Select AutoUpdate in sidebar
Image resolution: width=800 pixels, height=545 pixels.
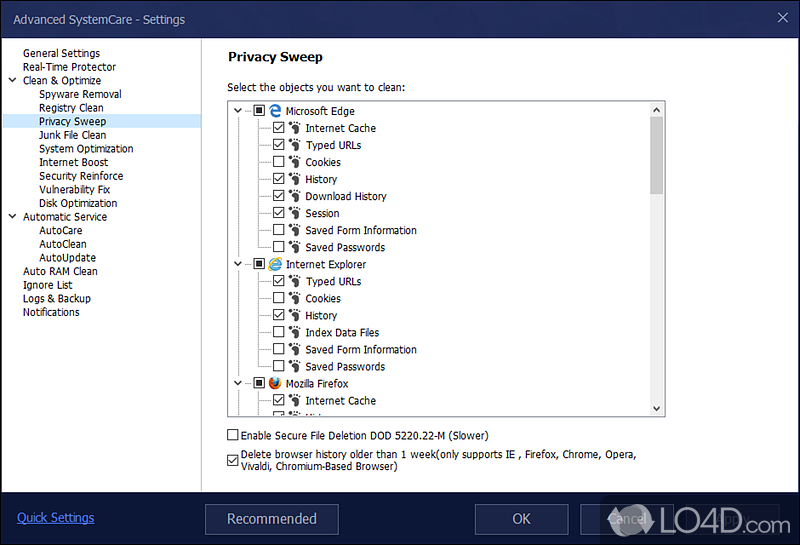click(67, 258)
